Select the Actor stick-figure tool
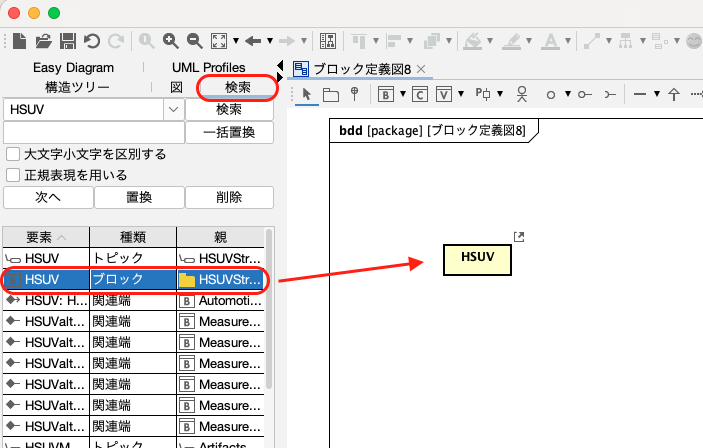This screenshot has width=703, height=448. 521,95
